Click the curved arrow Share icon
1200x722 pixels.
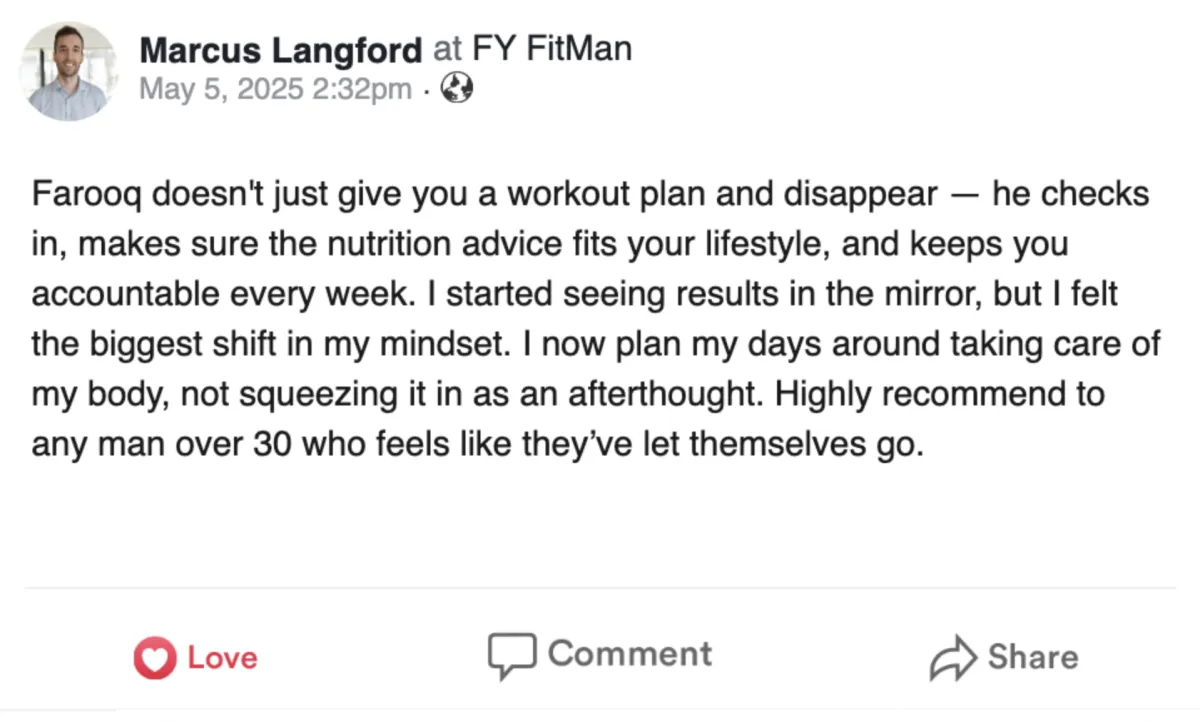click(x=953, y=658)
